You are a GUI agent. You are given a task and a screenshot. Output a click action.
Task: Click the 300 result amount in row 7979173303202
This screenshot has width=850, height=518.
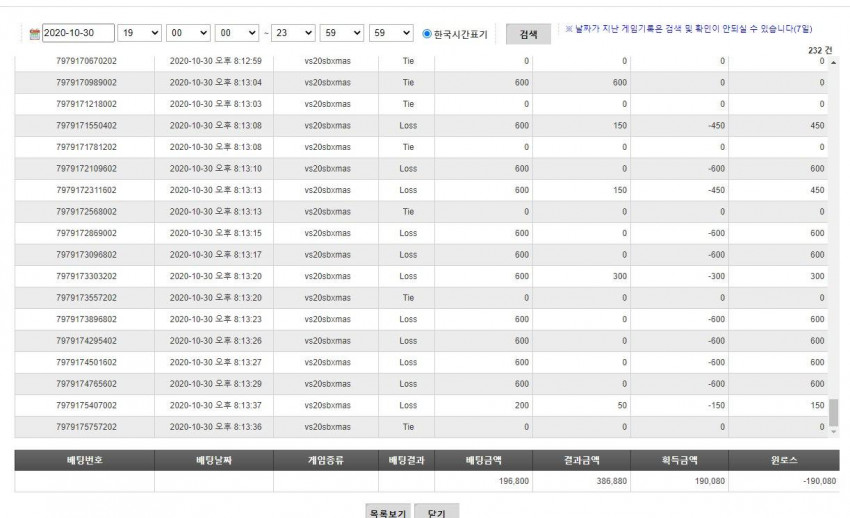tap(620, 276)
